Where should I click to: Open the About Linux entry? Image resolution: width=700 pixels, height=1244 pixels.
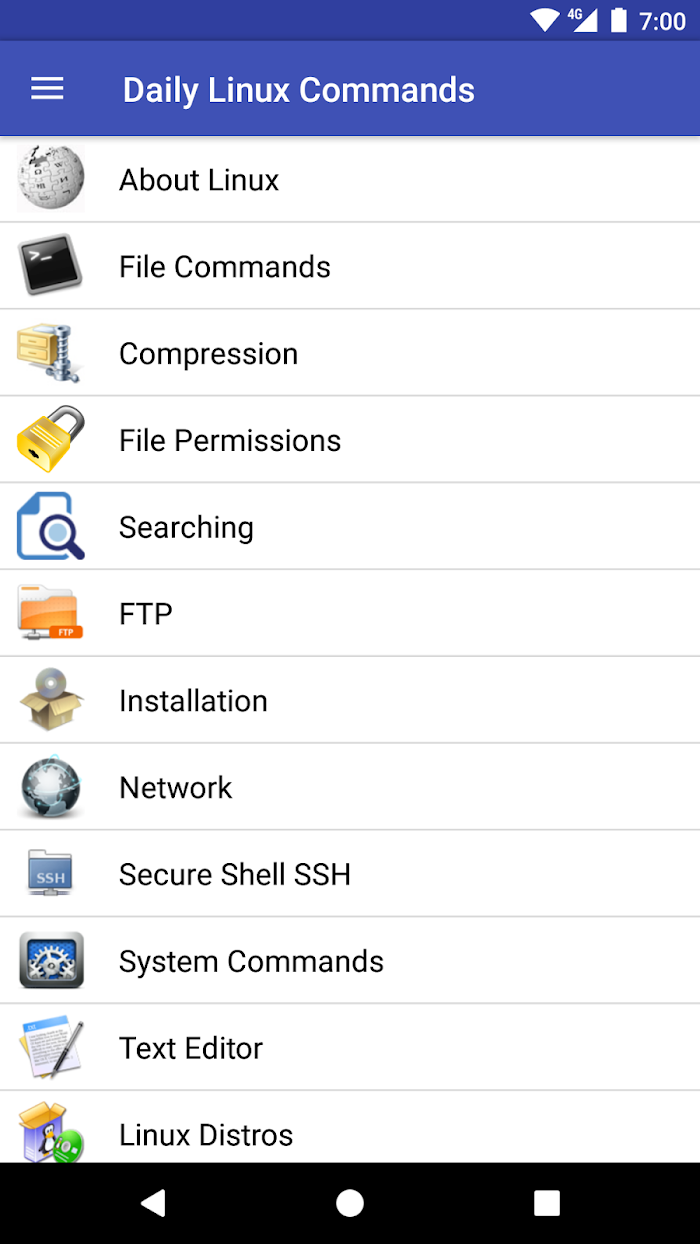point(350,179)
